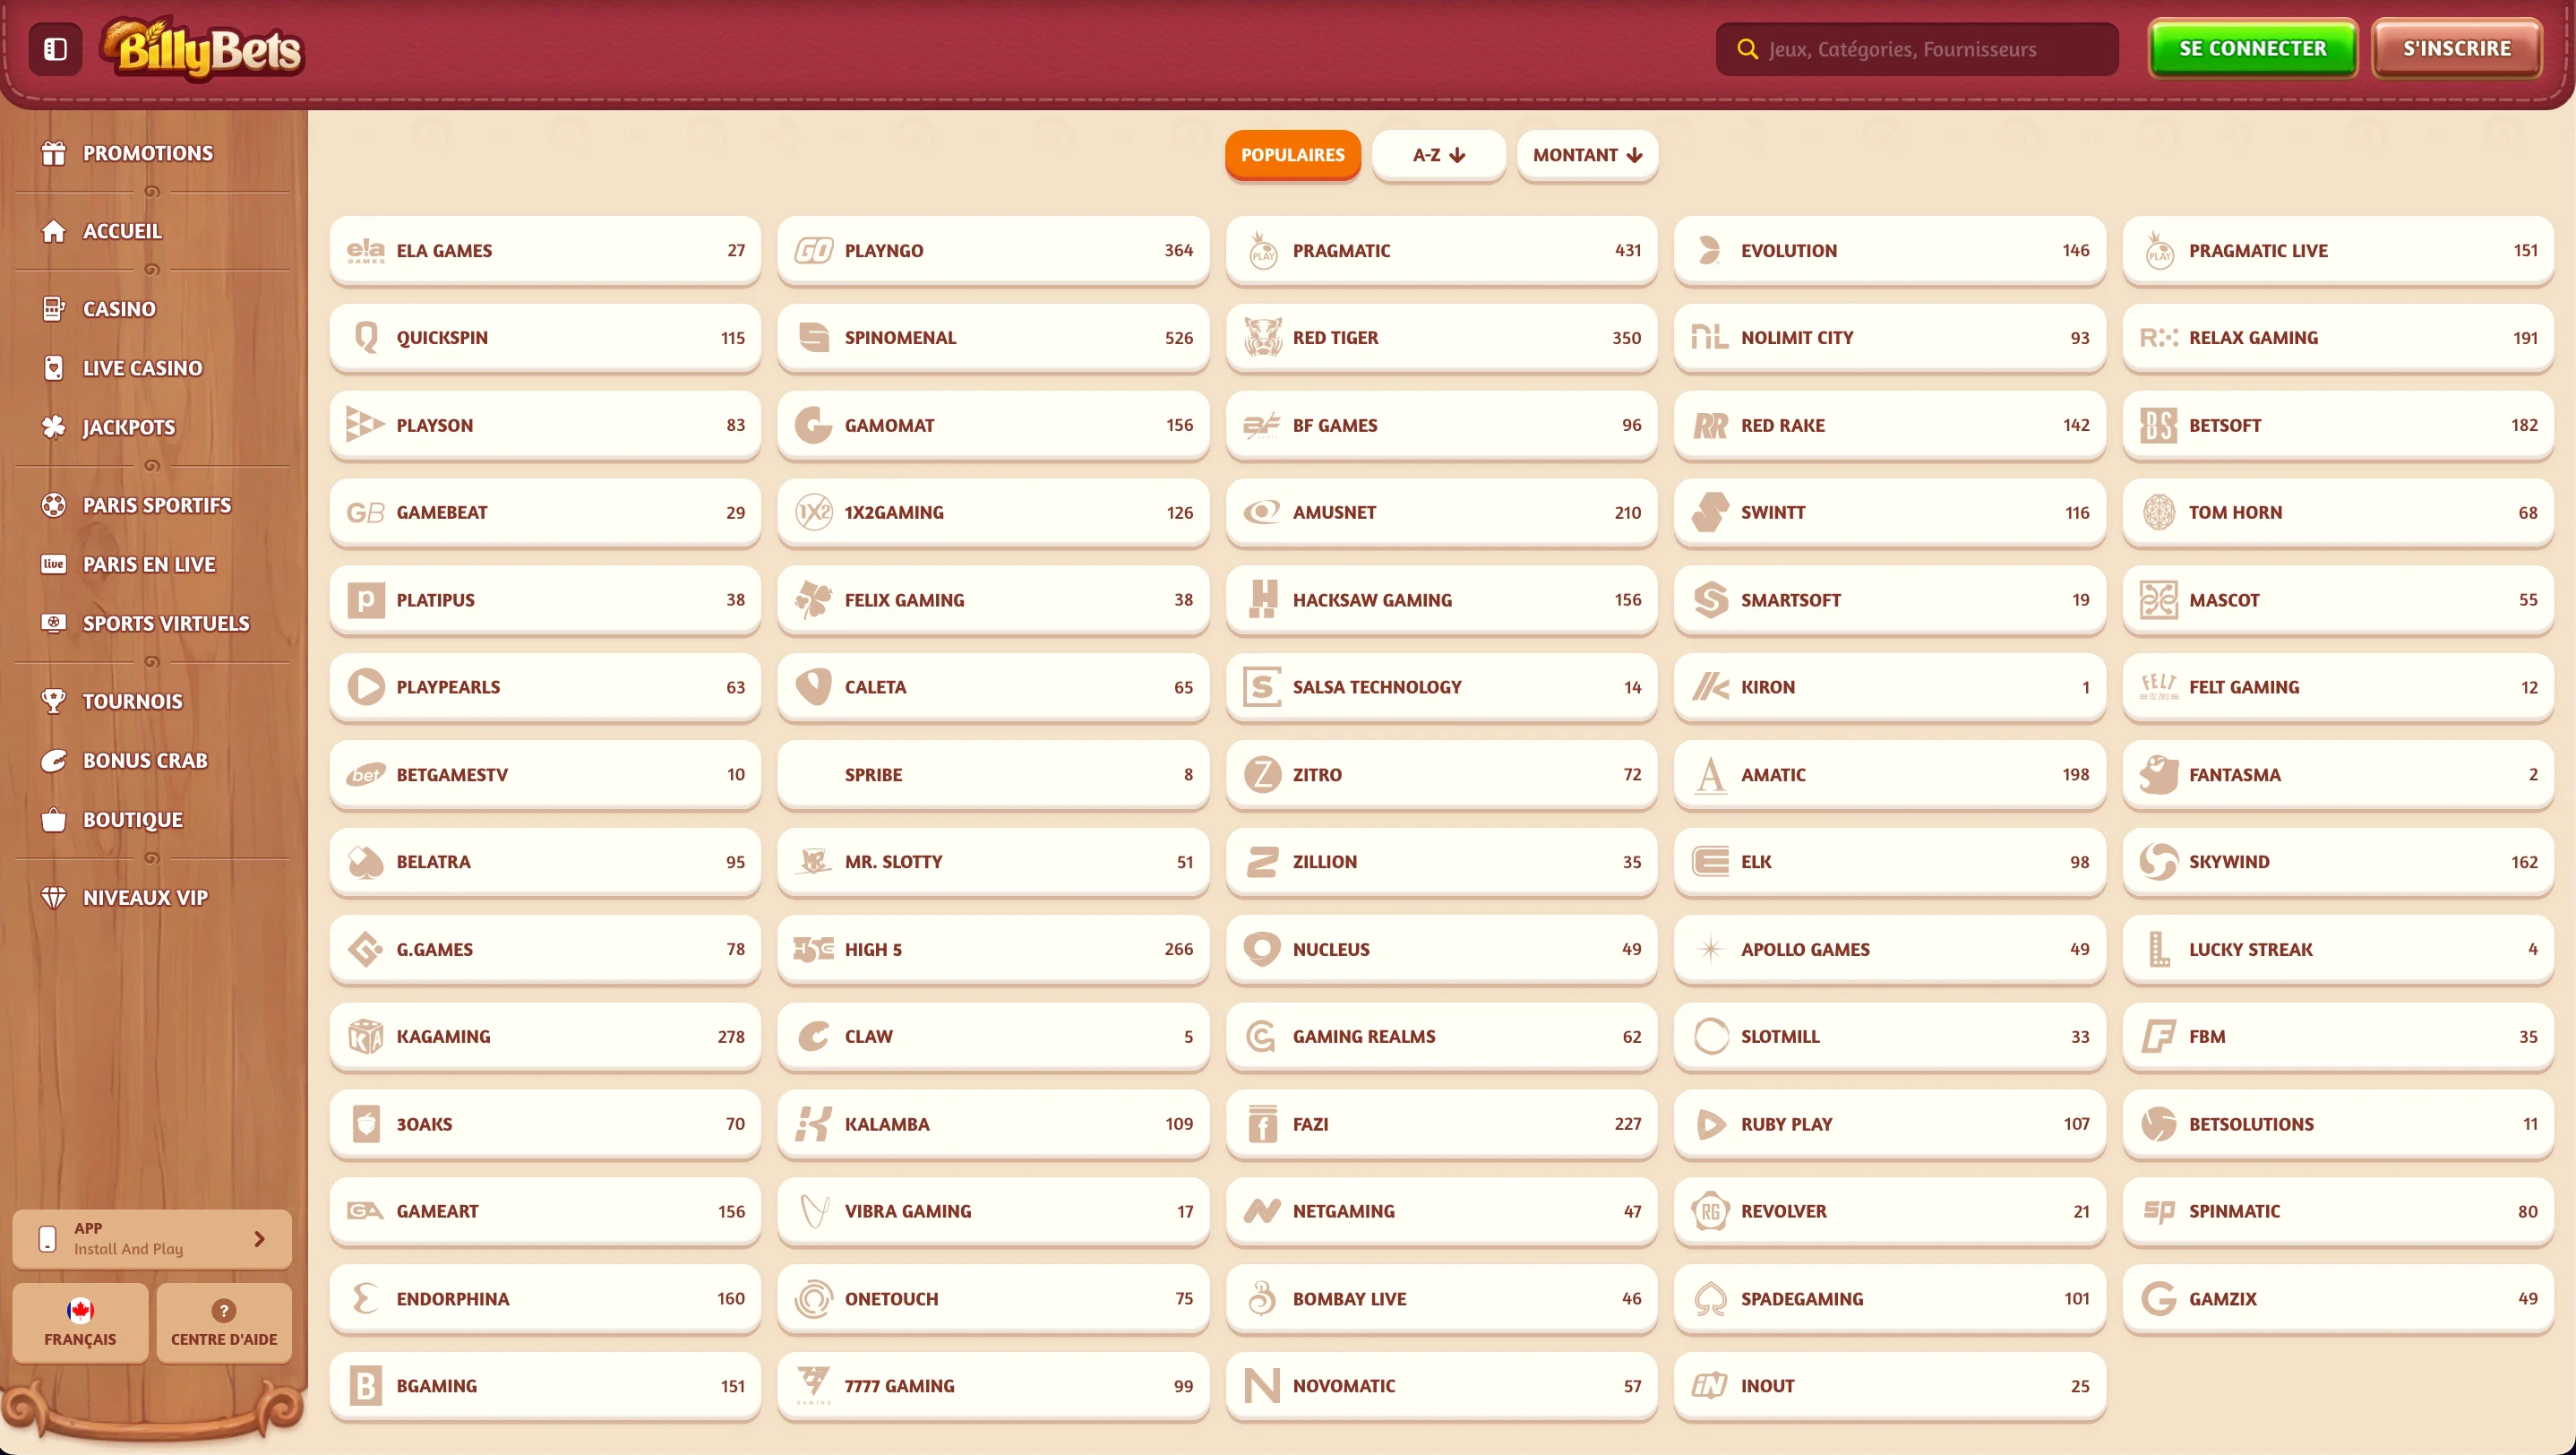Click the Tom Horn round logo

[2158, 512]
